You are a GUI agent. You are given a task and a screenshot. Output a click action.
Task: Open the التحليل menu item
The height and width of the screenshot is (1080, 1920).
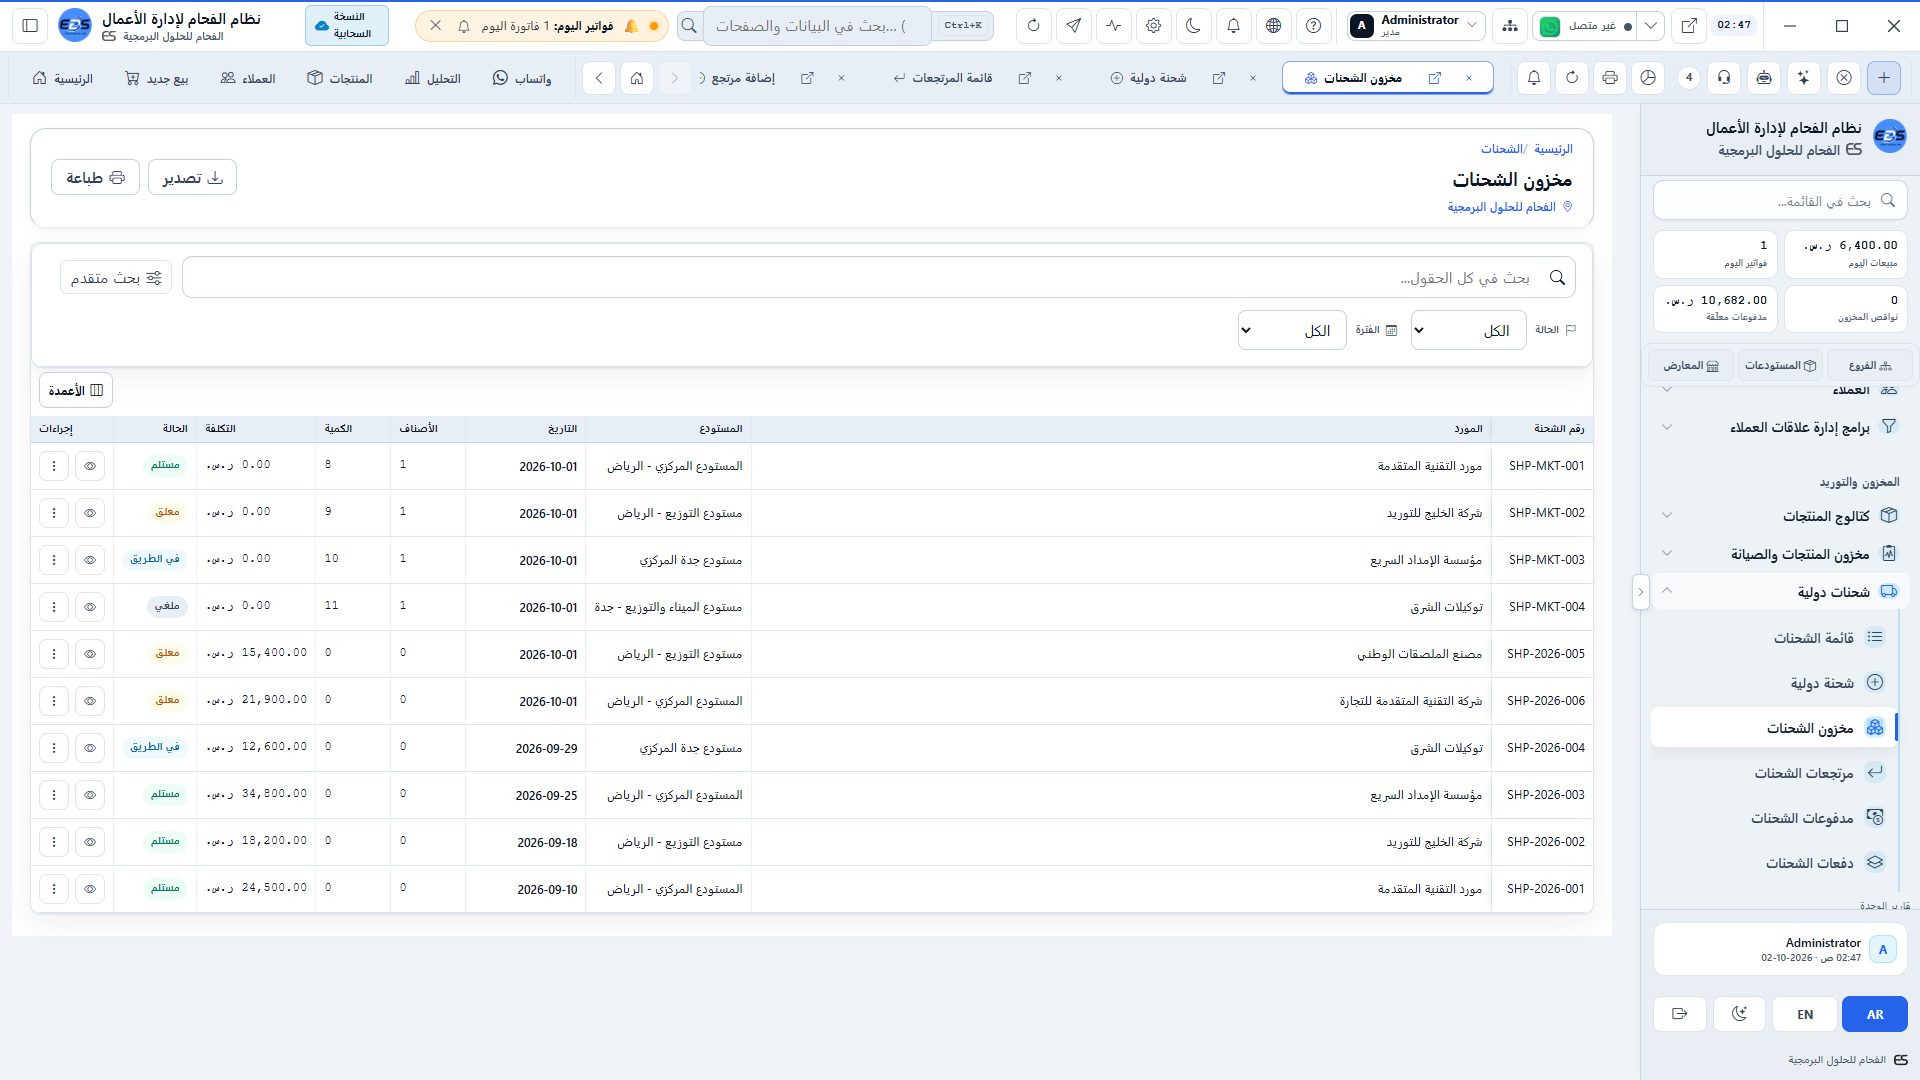click(433, 78)
